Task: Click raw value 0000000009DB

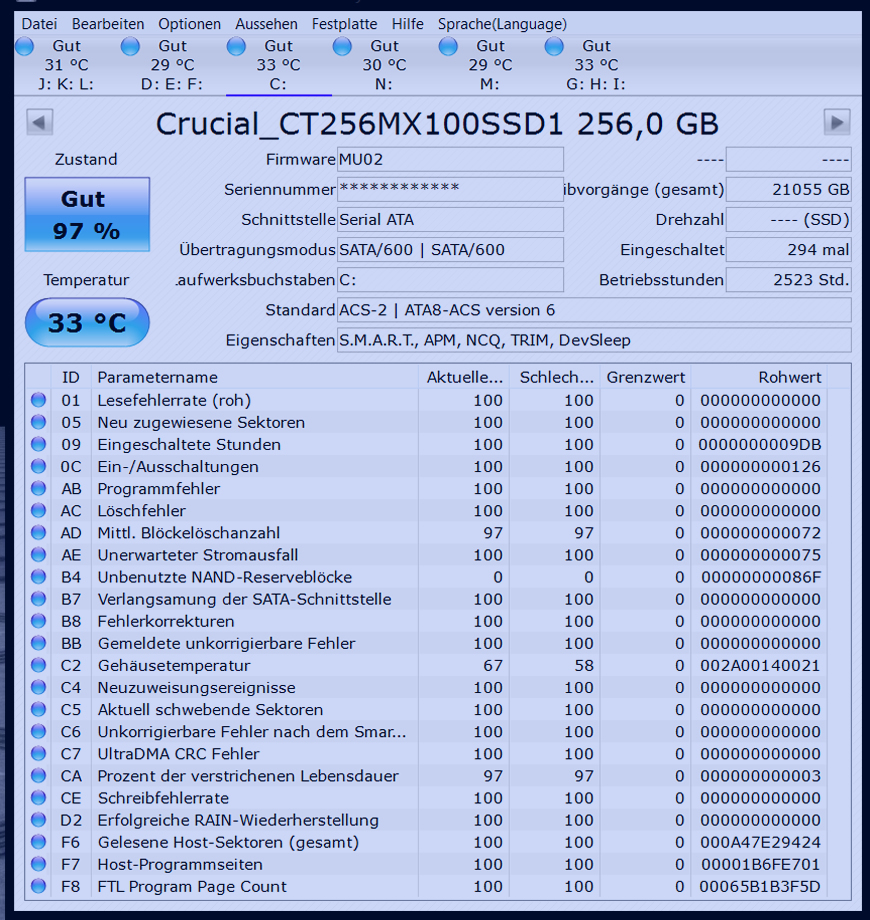Action: 760,444
